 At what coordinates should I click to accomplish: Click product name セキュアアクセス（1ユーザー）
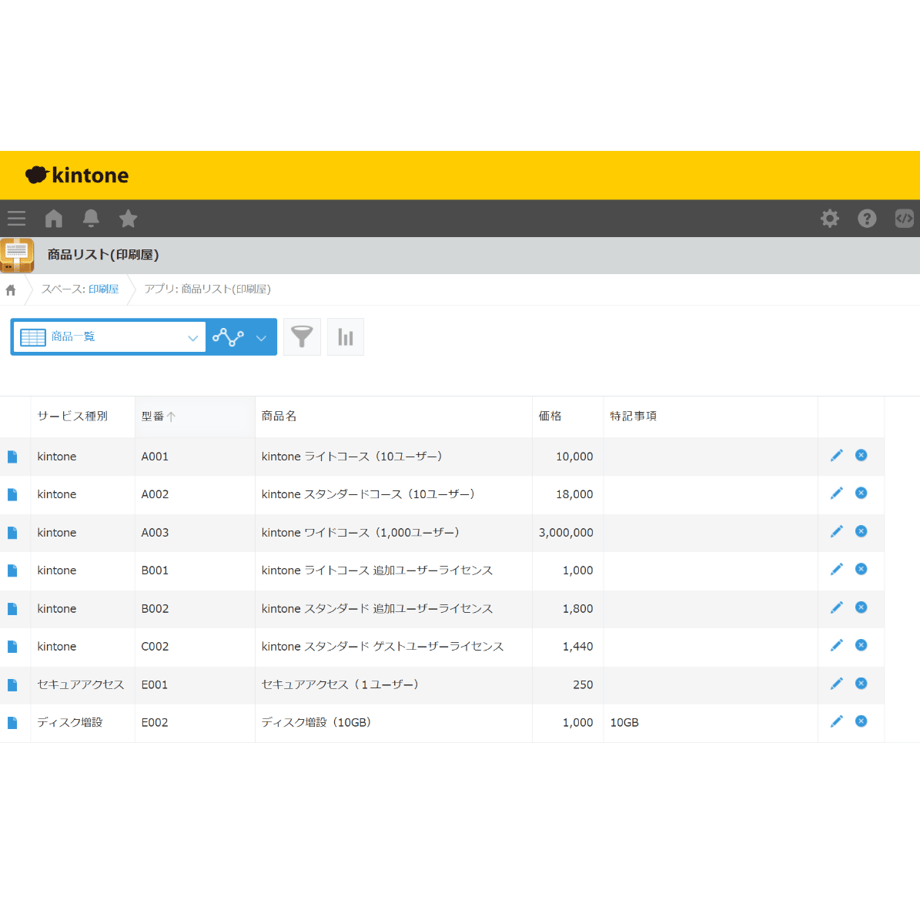click(340, 685)
